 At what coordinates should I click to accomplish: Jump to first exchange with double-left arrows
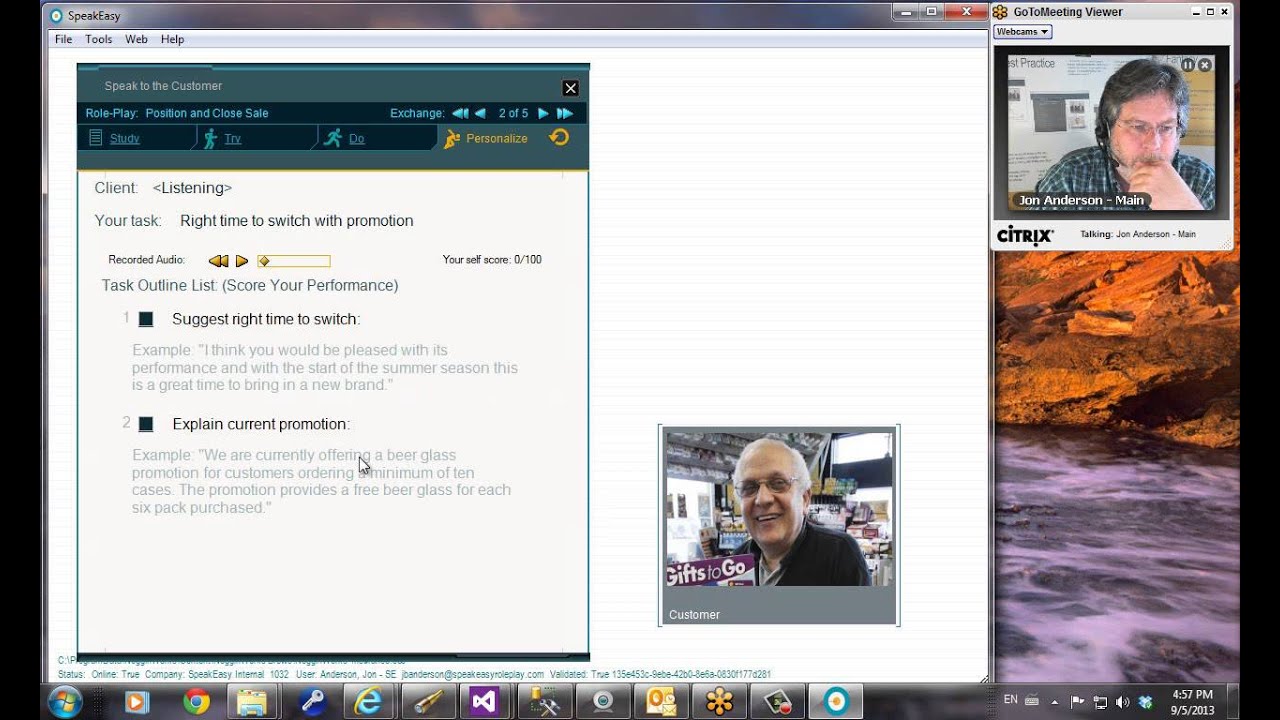pyautogui.click(x=460, y=113)
